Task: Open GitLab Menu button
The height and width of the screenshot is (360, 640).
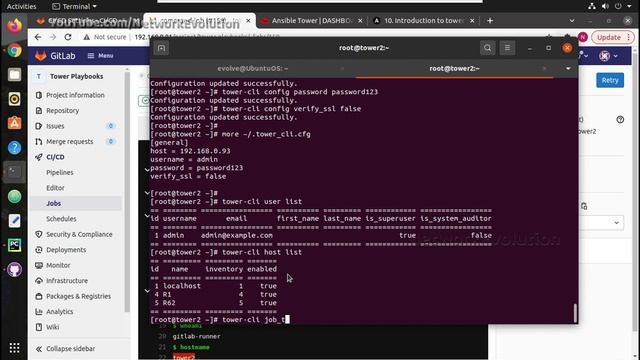Action: [100, 56]
